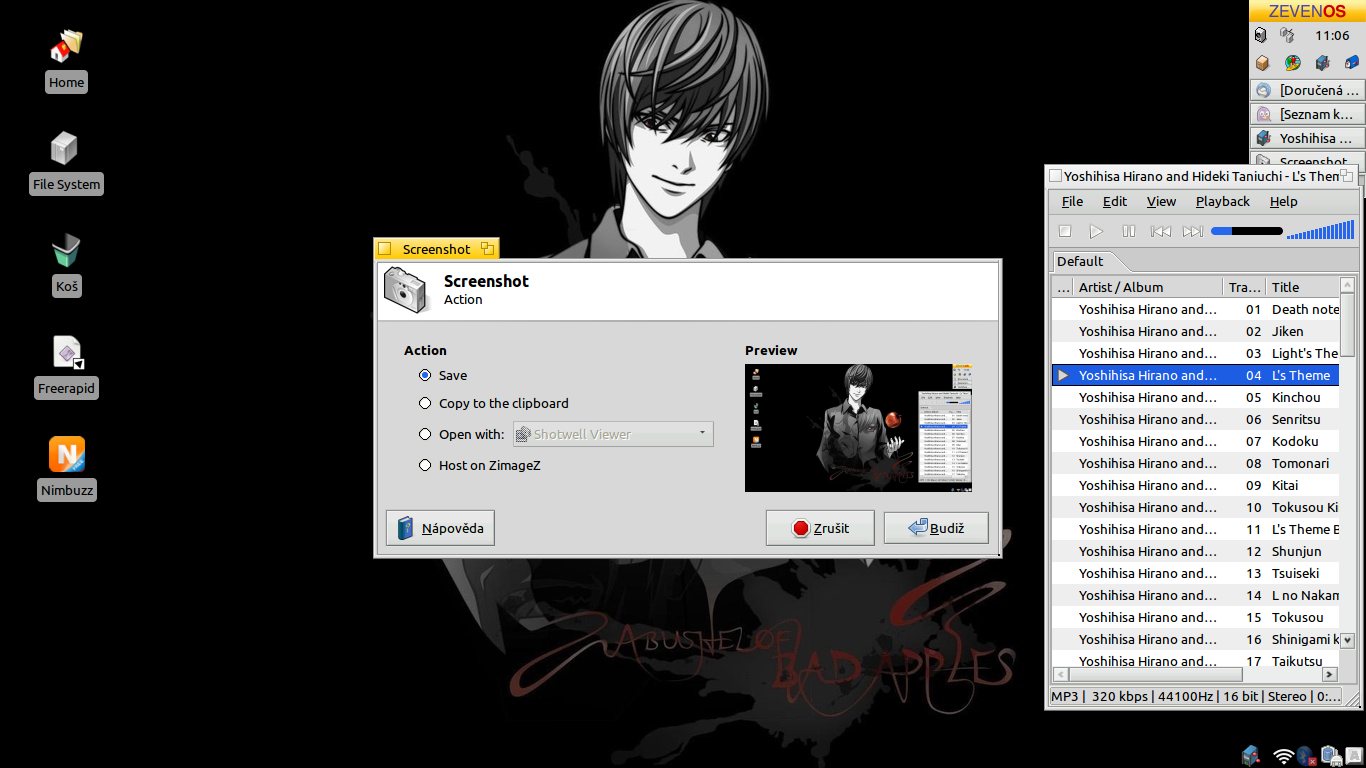Select Host on ZimageZ option
Screen dimensions: 1366x768
480,465
